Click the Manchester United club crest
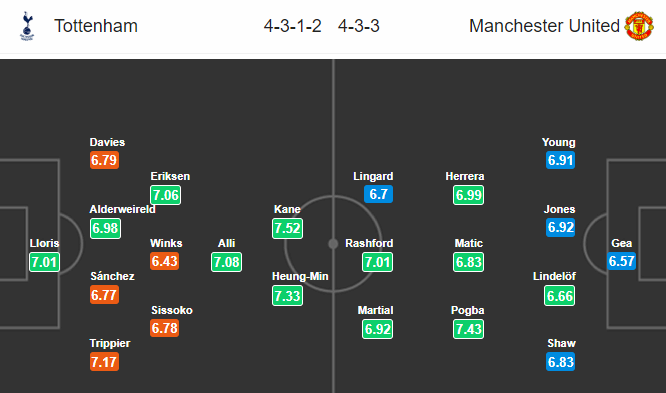 tap(638, 26)
